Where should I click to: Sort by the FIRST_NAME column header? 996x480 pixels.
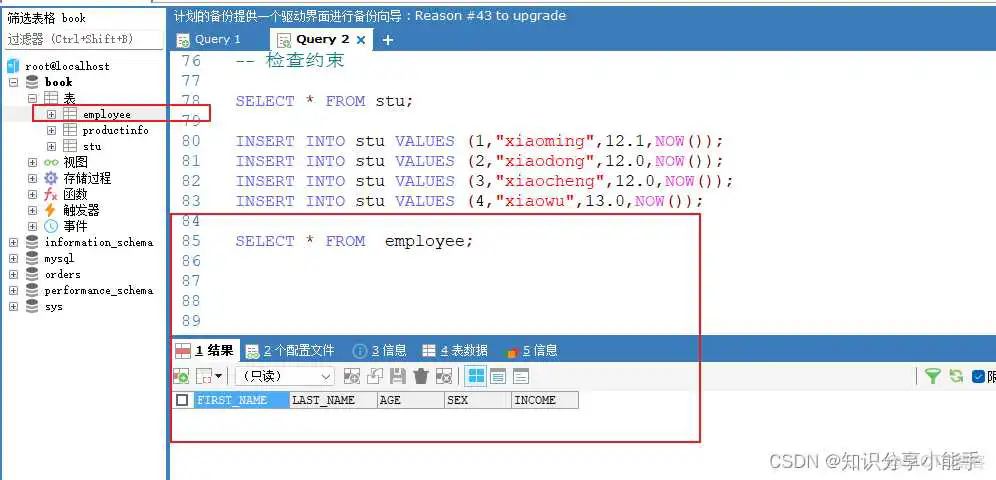tap(241, 400)
